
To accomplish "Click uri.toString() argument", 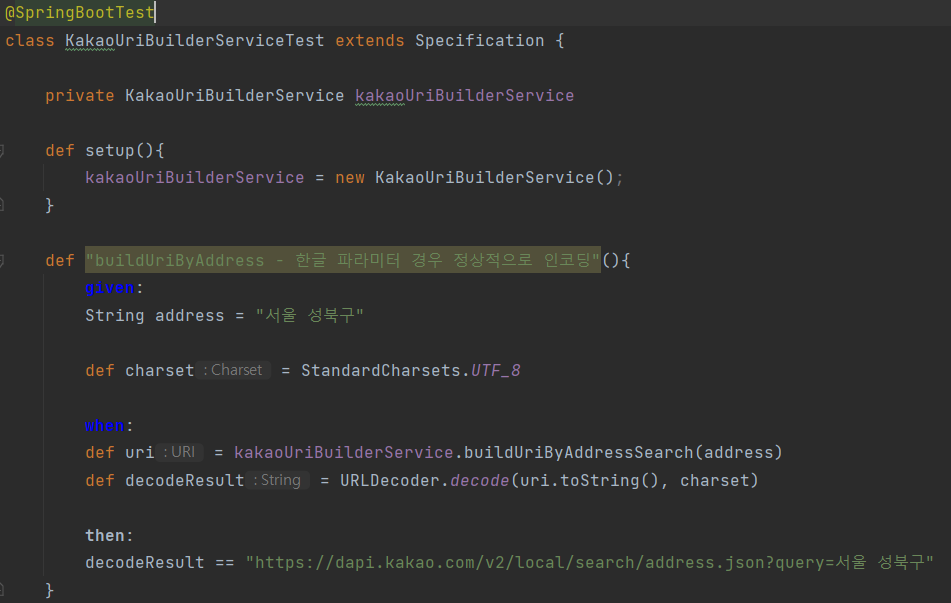I will 589,480.
